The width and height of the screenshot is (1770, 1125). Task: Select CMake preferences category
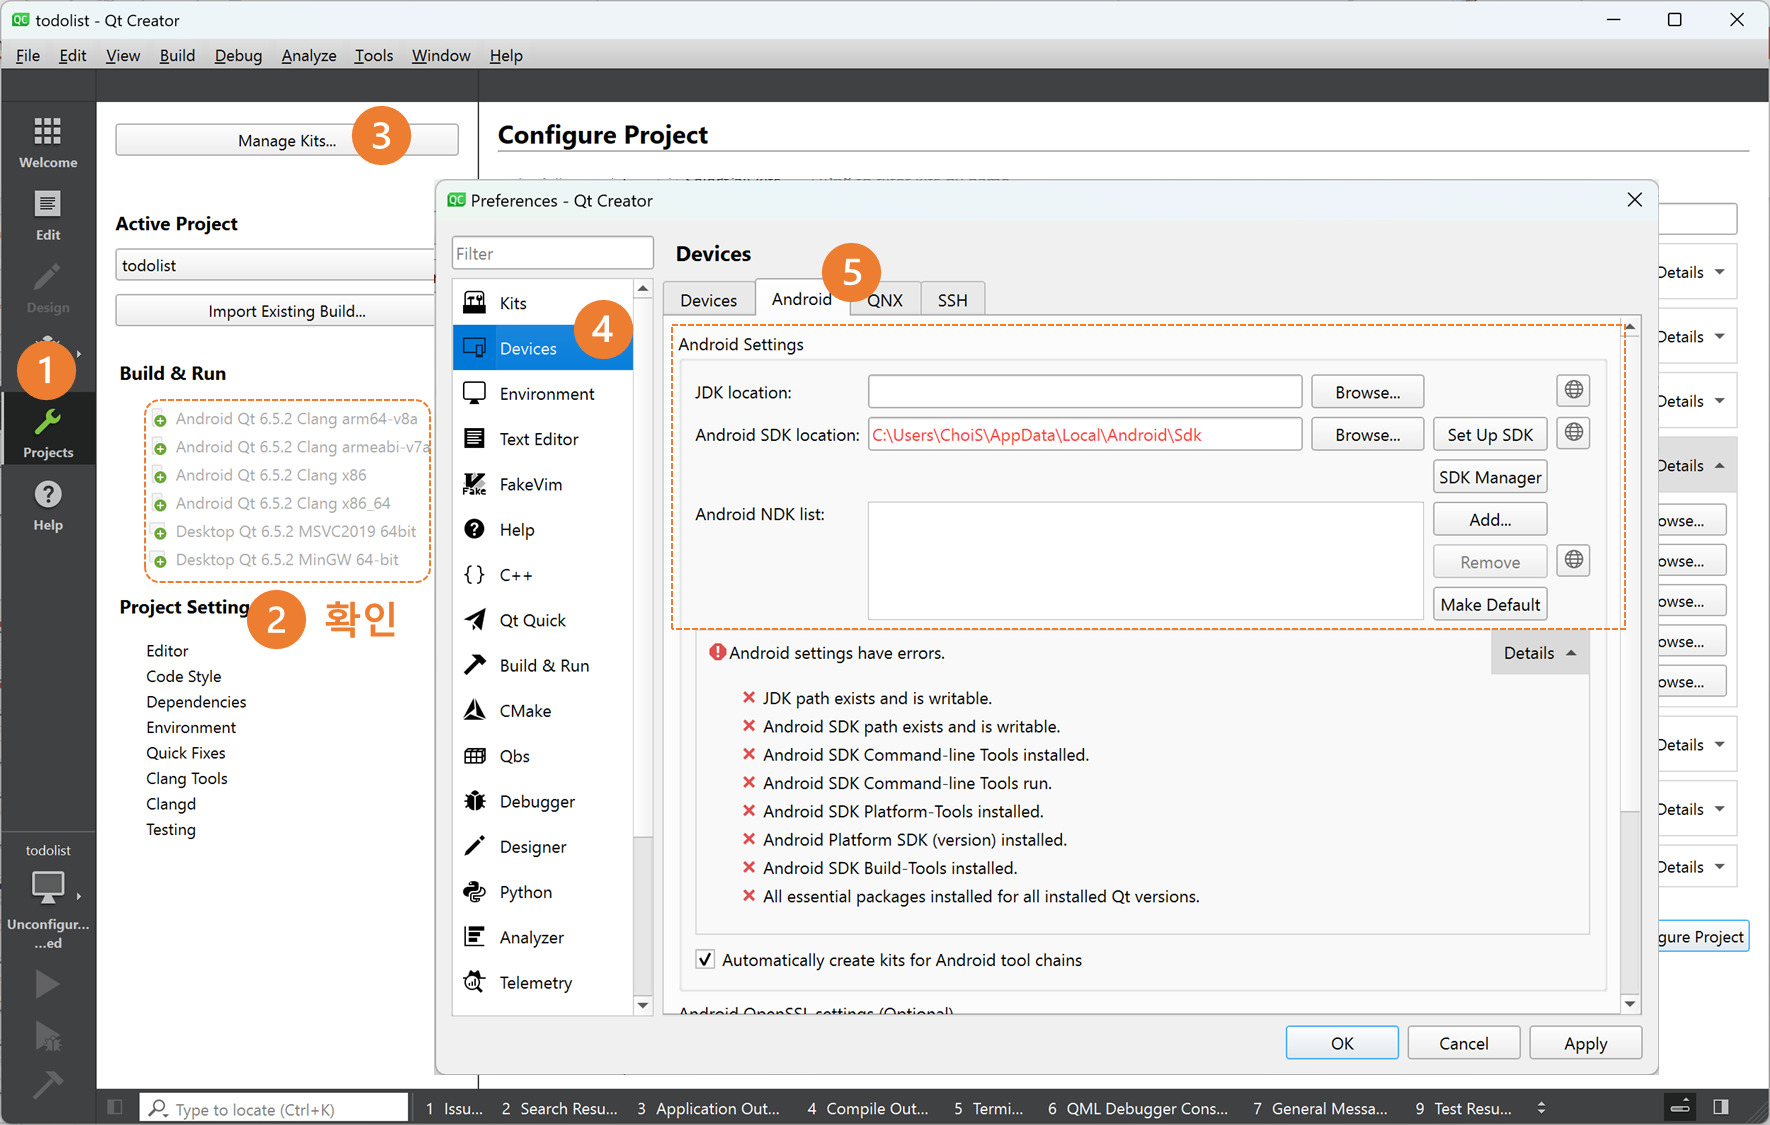point(543,711)
